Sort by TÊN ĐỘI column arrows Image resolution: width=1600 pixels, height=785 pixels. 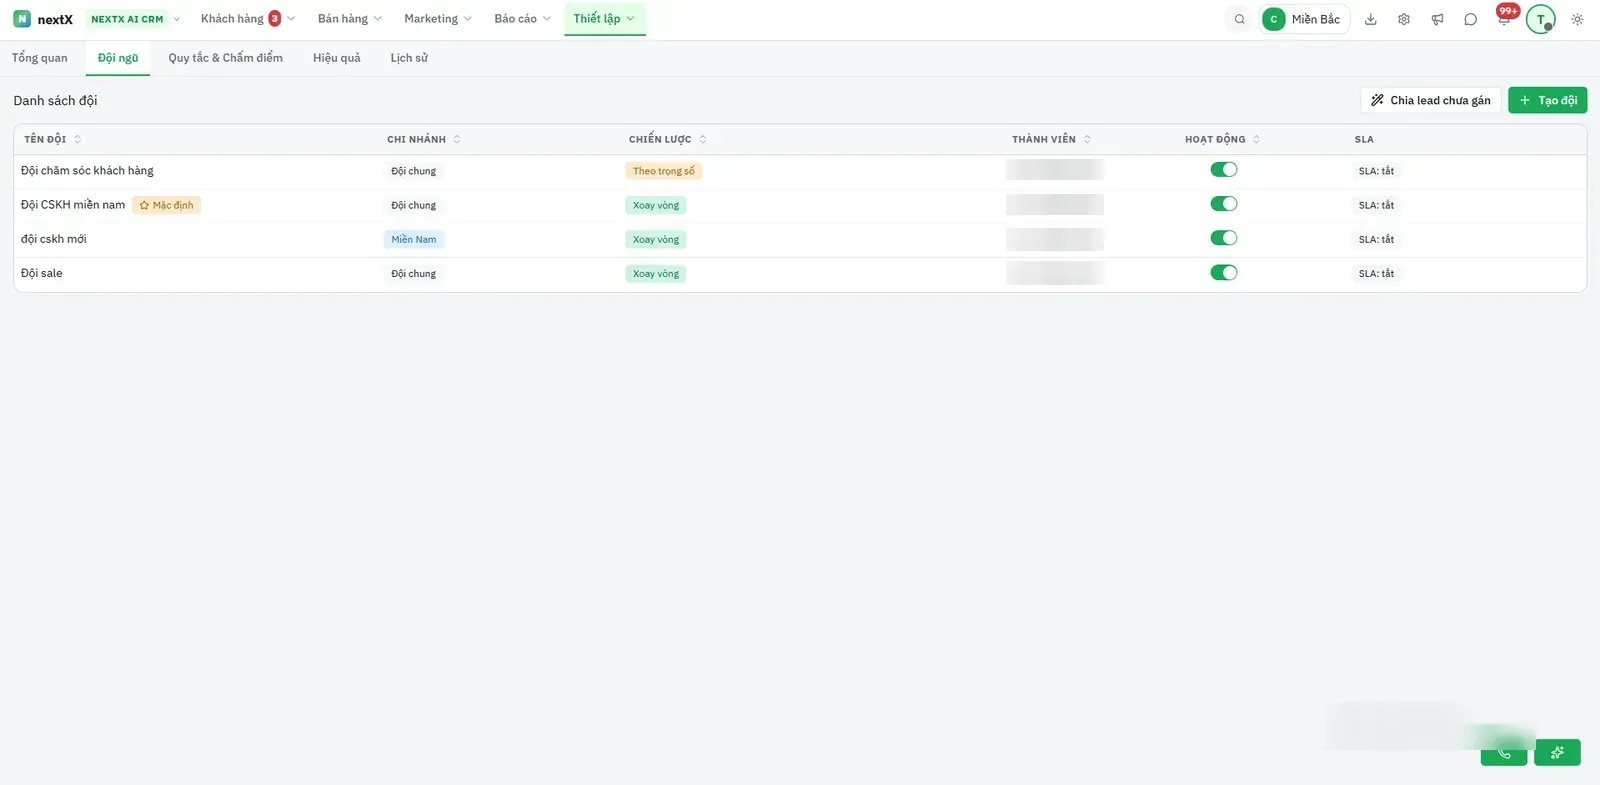tap(77, 139)
